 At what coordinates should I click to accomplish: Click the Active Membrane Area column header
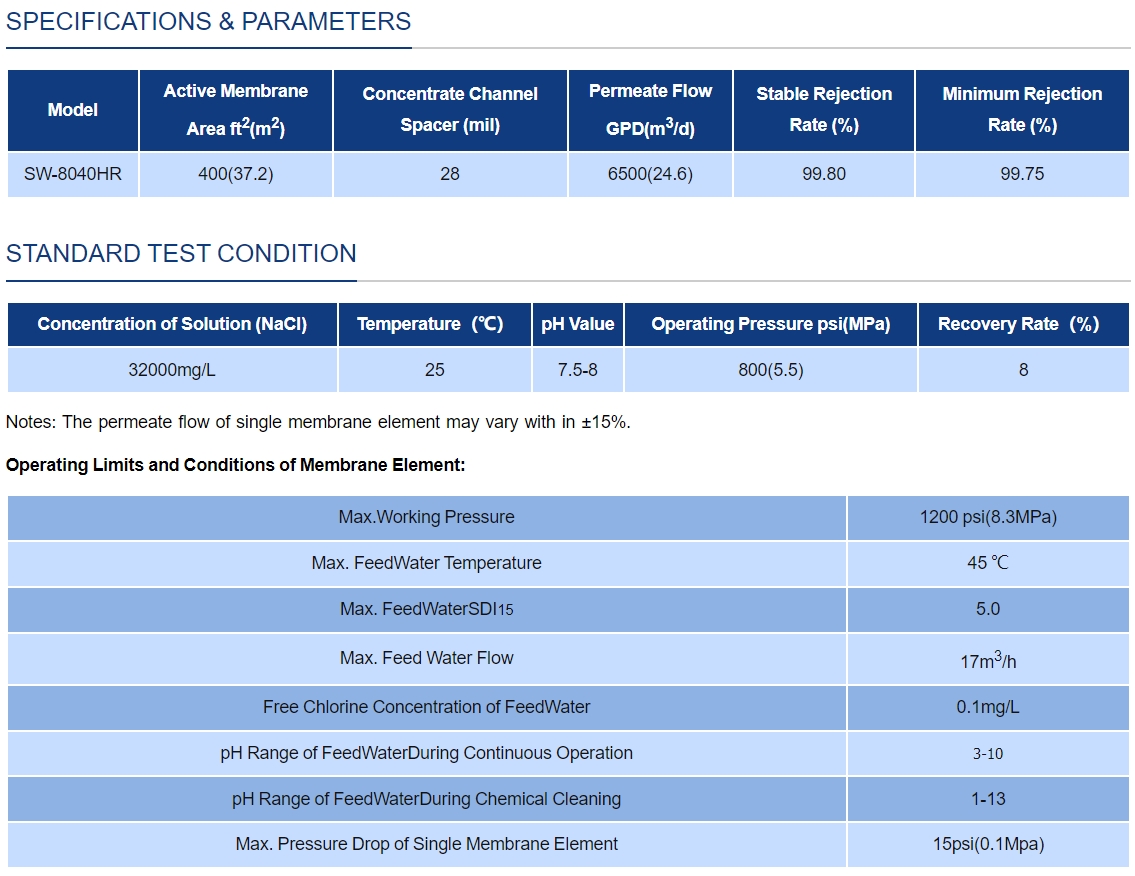(x=236, y=109)
